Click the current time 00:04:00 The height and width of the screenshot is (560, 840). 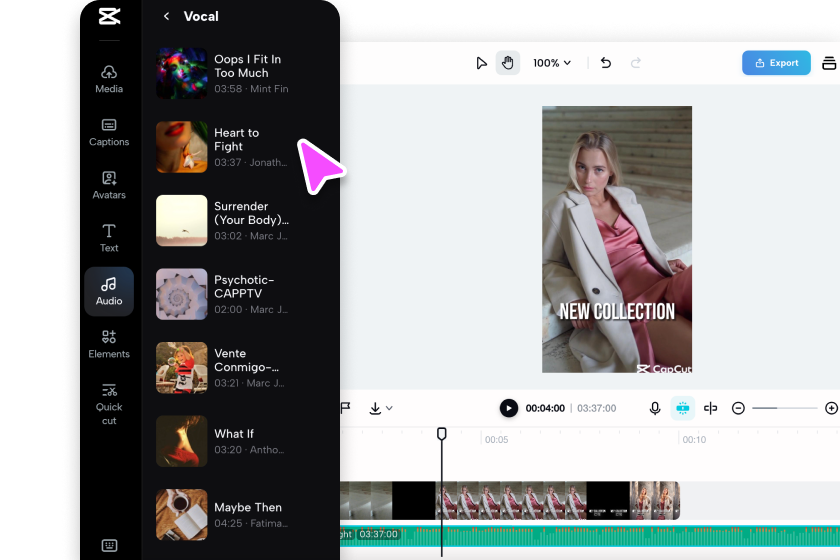coord(545,408)
